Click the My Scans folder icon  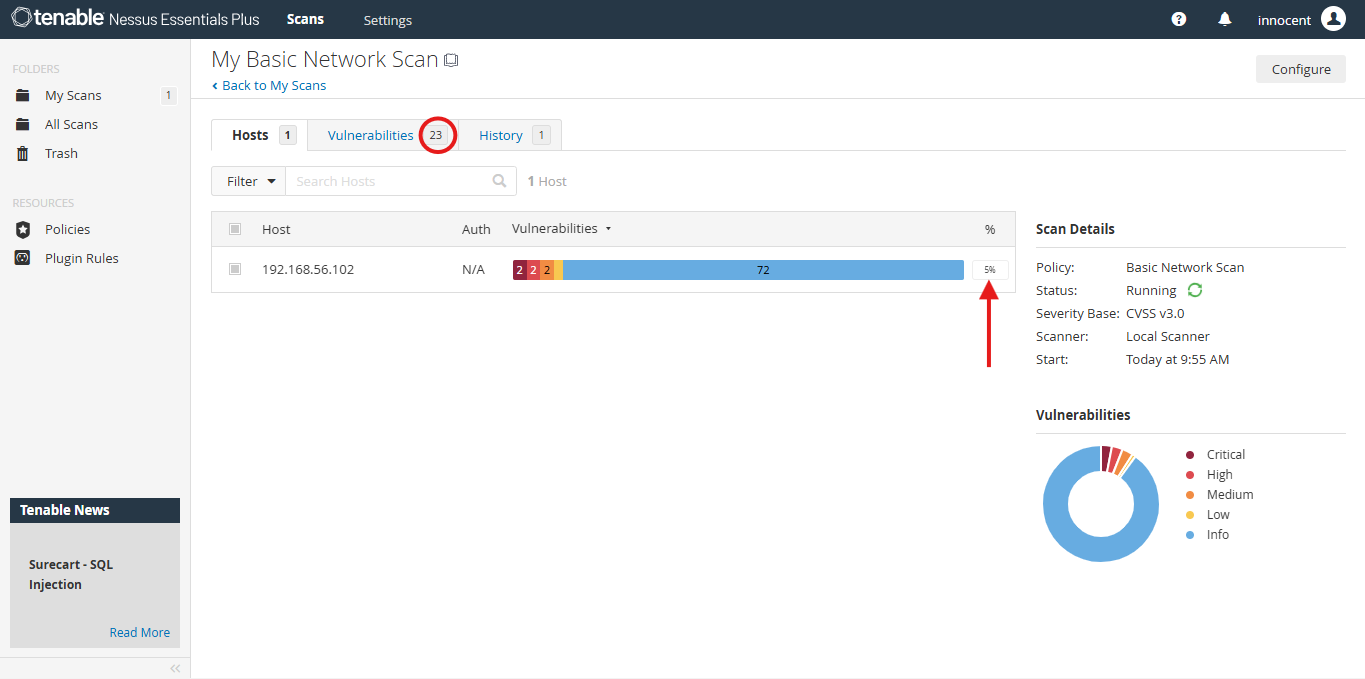coord(22,96)
